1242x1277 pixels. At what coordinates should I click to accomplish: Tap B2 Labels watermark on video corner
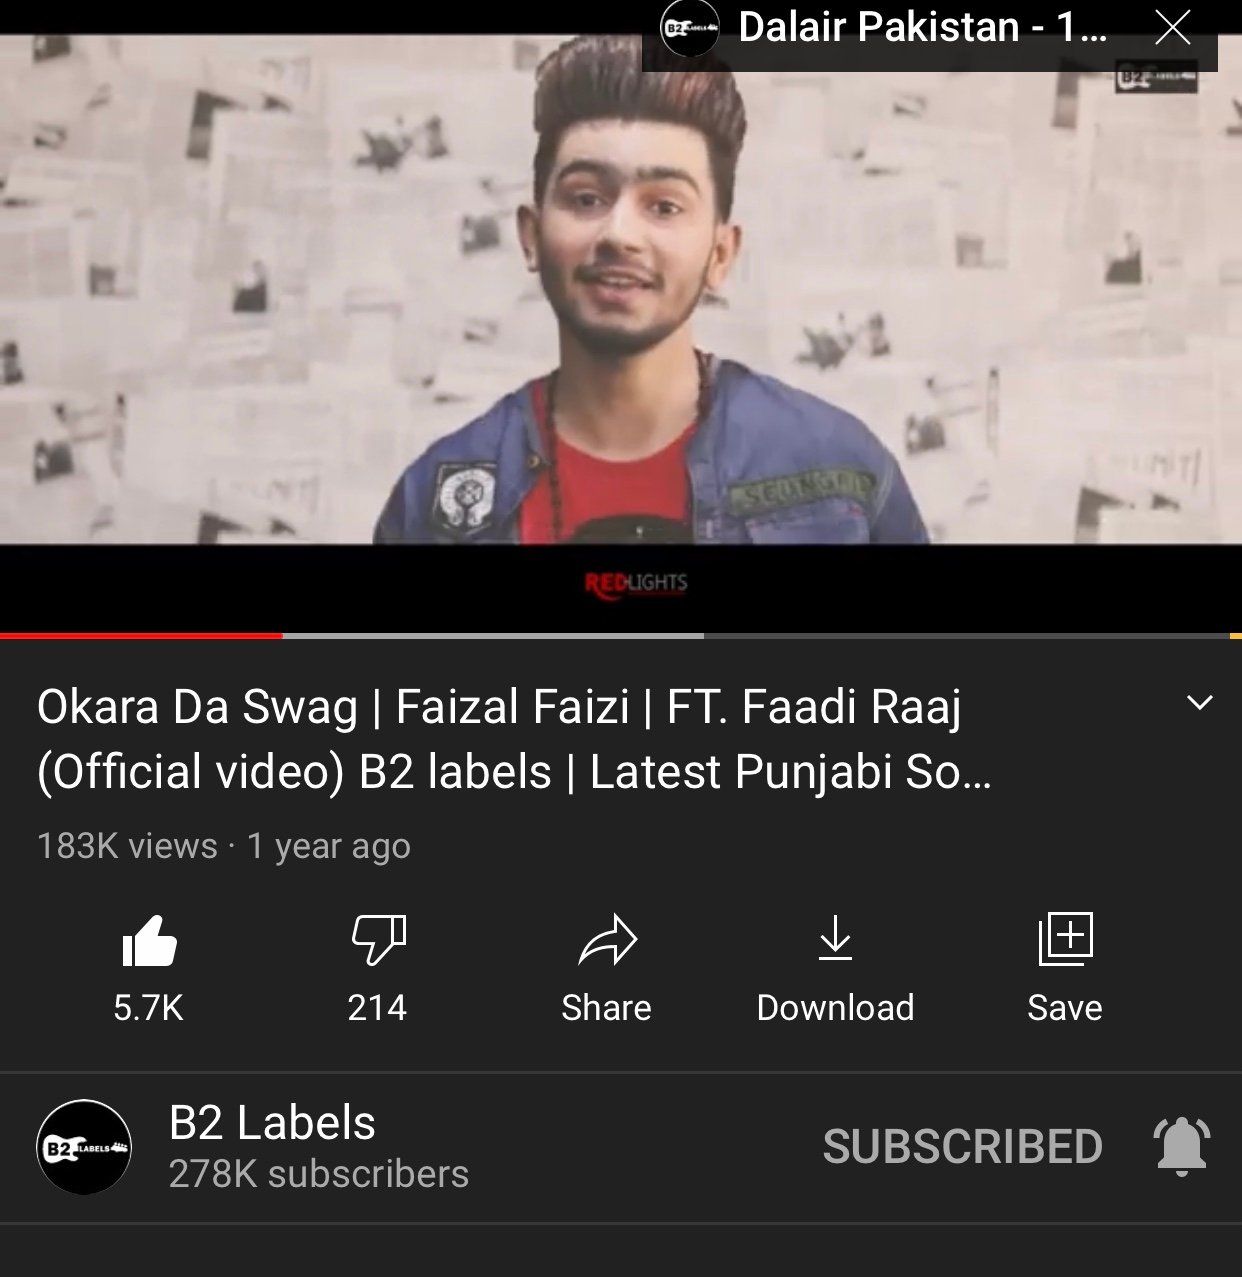(x=1156, y=77)
